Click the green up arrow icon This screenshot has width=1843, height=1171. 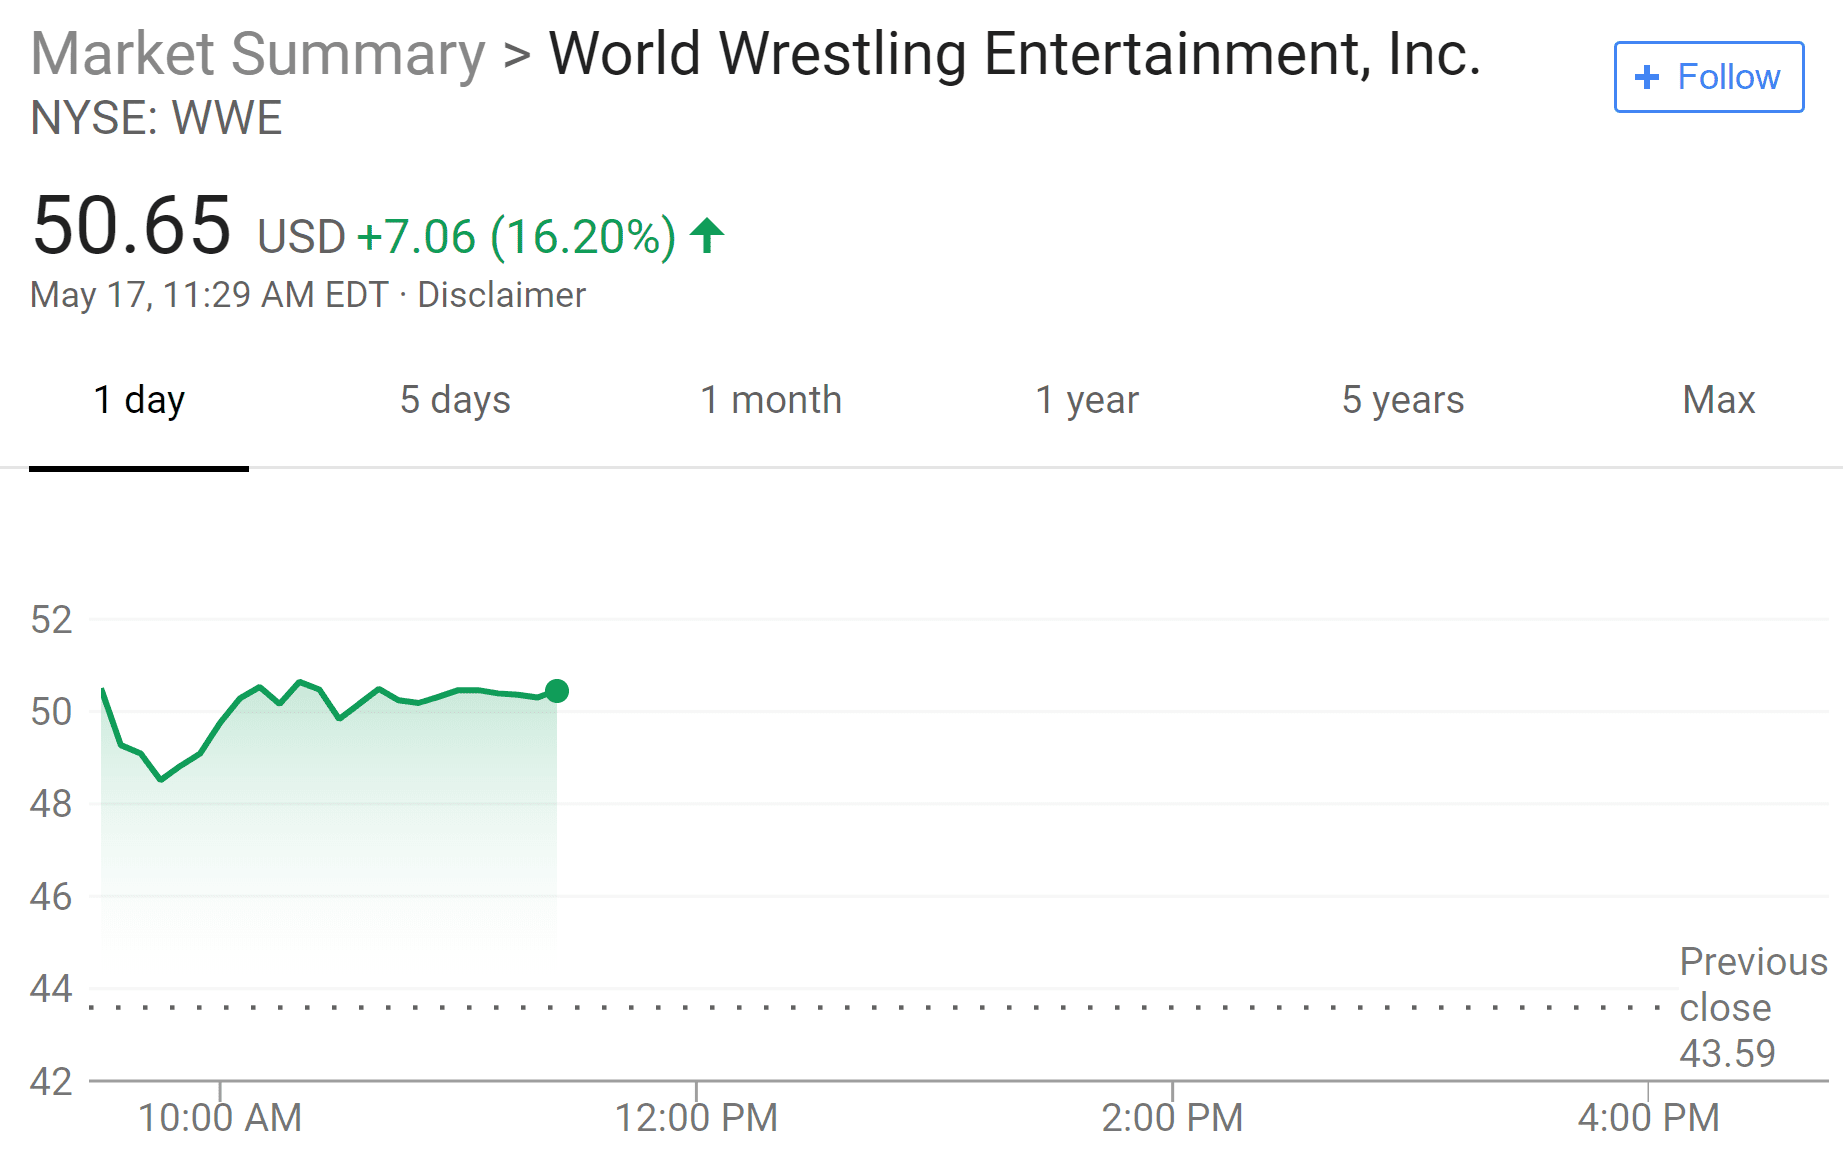click(707, 236)
